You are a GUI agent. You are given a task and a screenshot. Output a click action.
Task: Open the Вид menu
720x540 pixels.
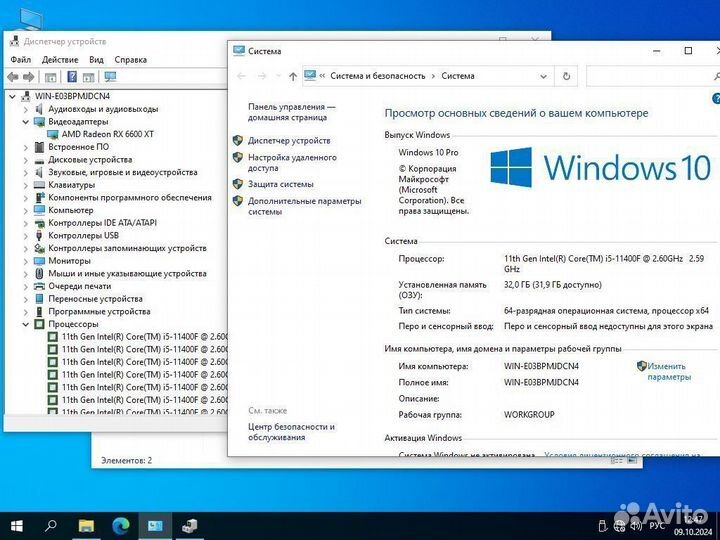pos(96,60)
